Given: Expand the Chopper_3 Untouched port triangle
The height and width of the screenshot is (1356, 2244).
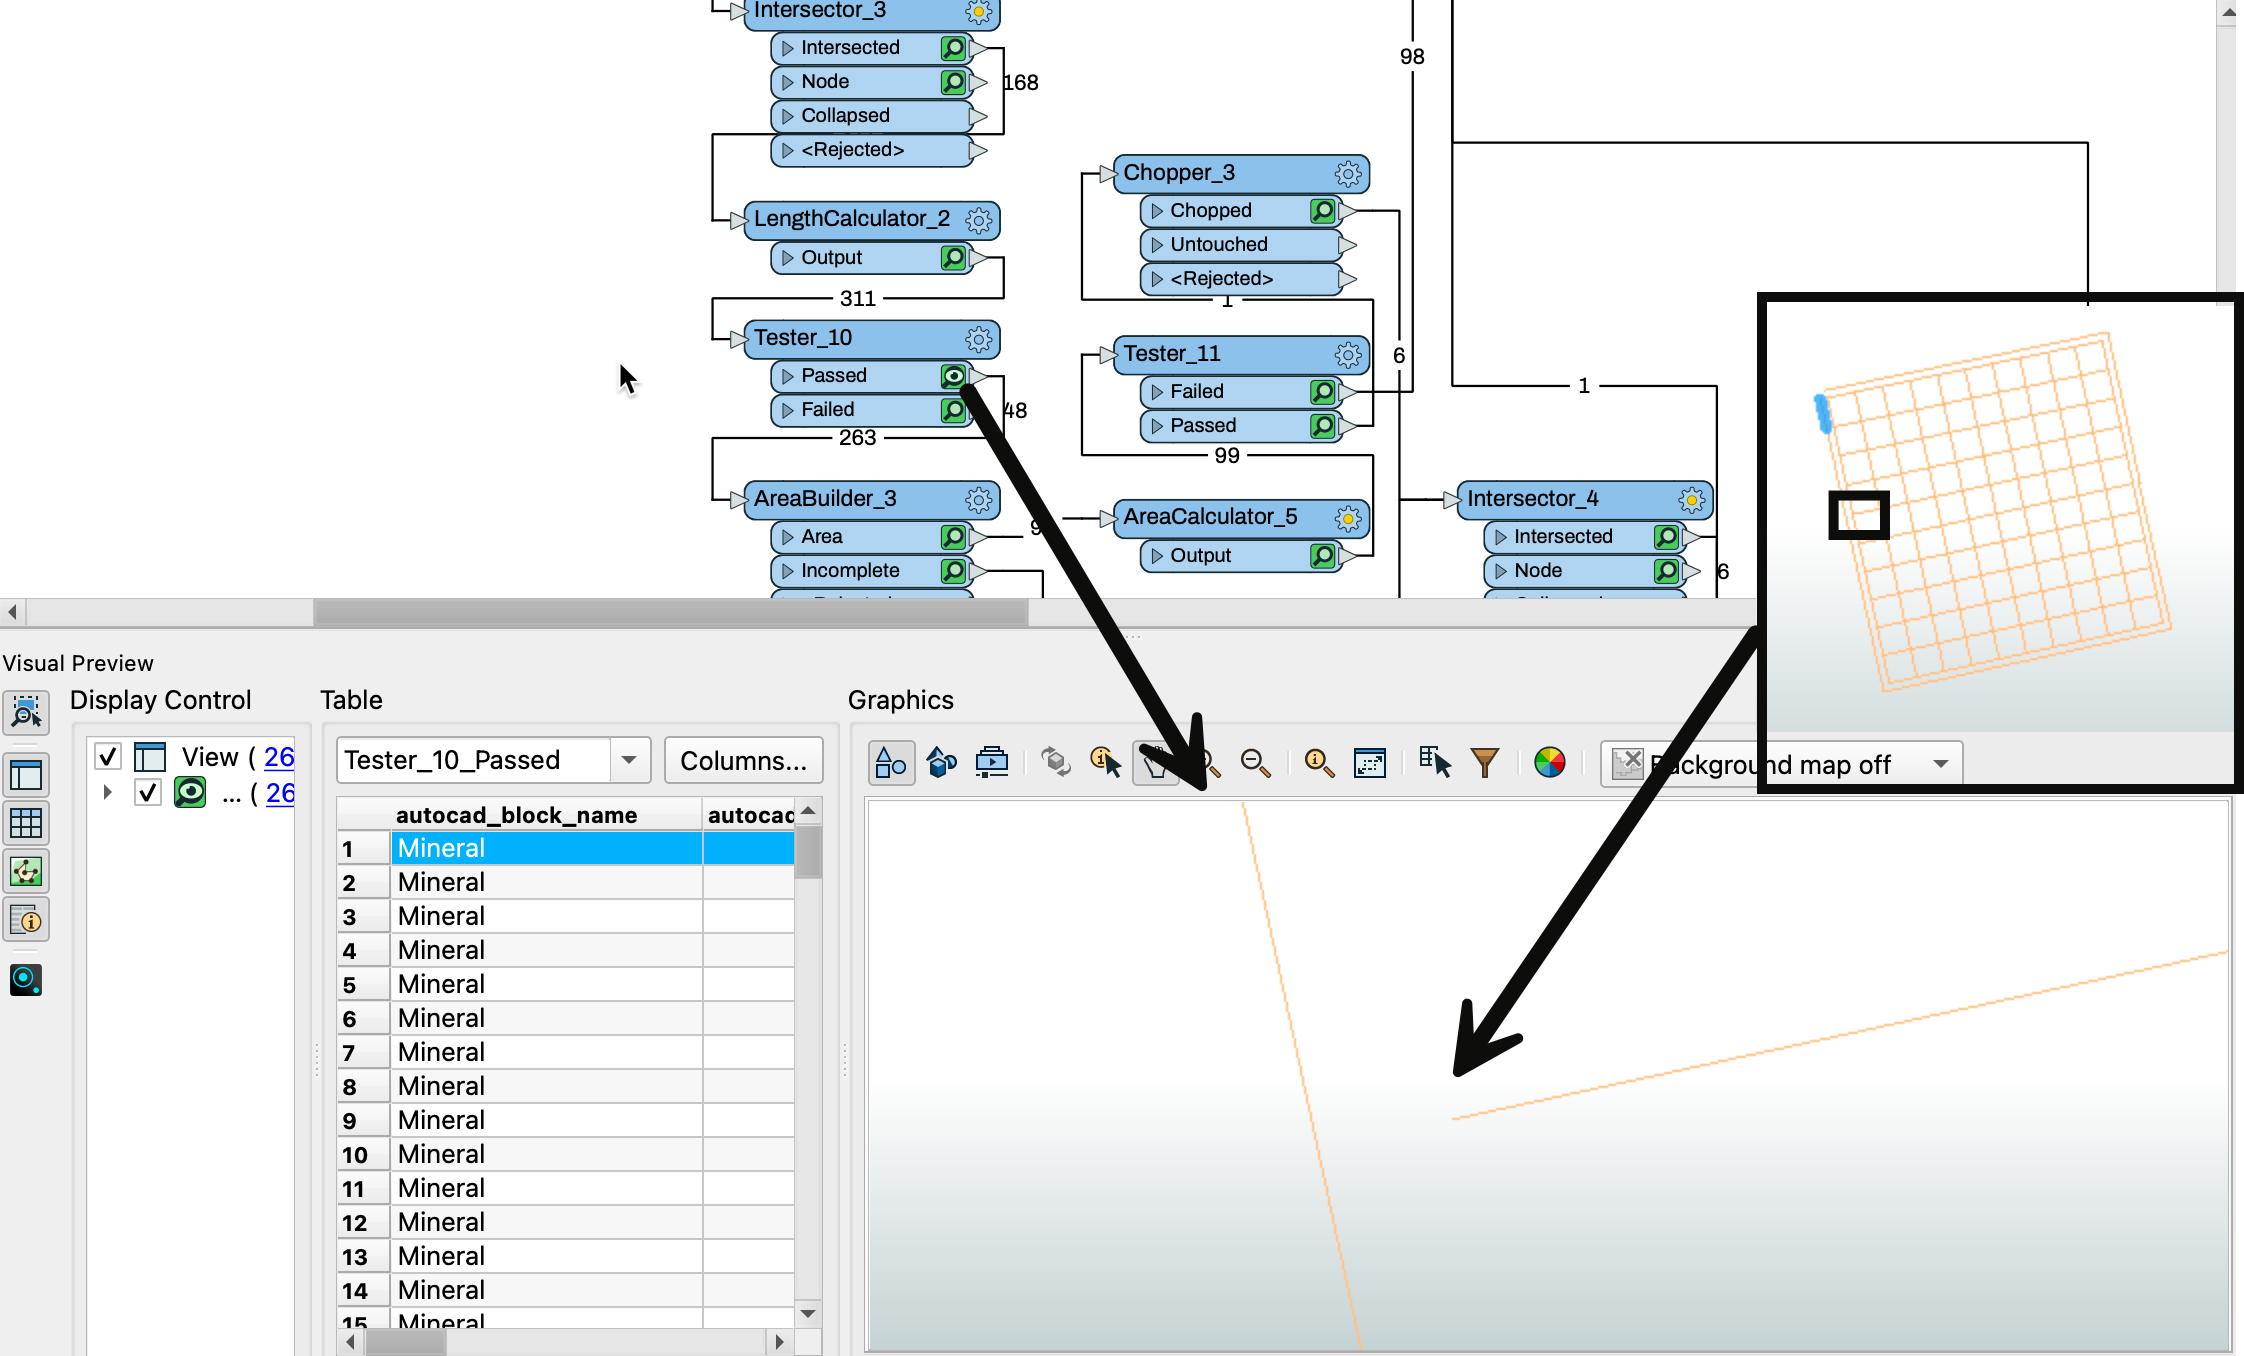Looking at the screenshot, I should (x=1157, y=245).
